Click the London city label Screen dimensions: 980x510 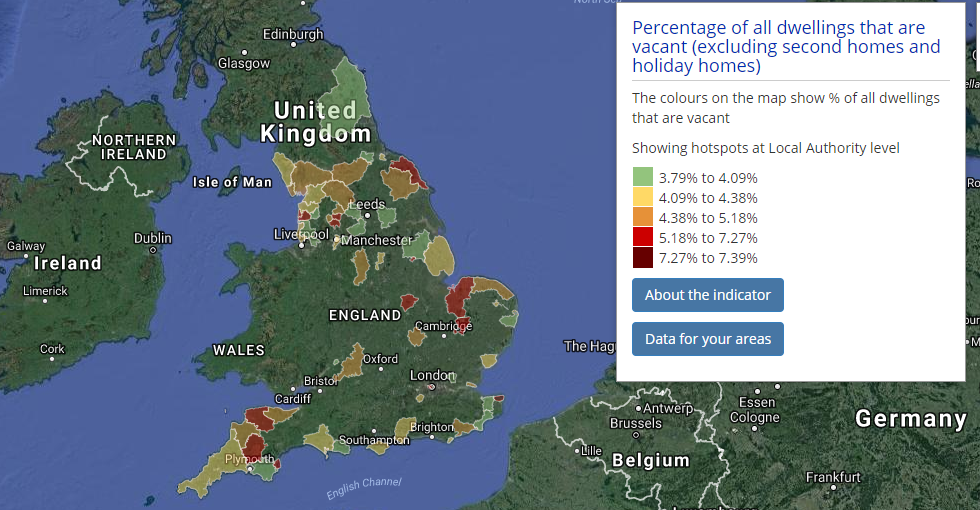(432, 375)
